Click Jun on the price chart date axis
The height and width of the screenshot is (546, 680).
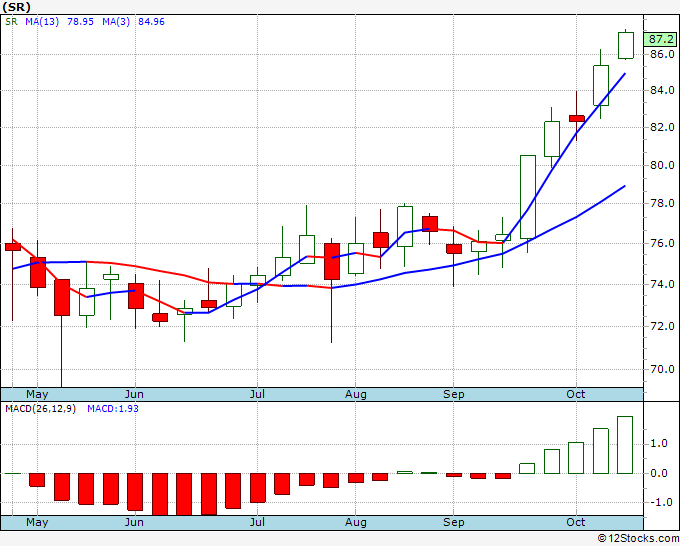pyautogui.click(x=134, y=395)
